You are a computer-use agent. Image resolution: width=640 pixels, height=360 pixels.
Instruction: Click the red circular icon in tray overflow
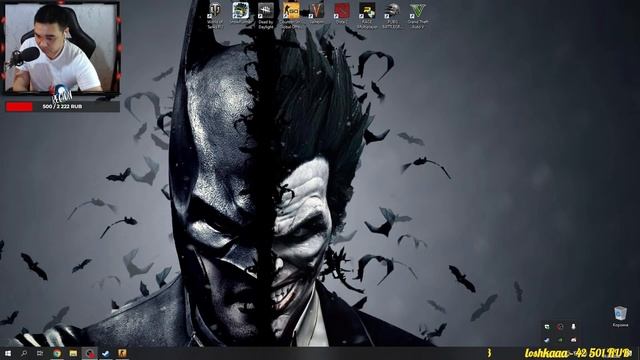point(560,327)
